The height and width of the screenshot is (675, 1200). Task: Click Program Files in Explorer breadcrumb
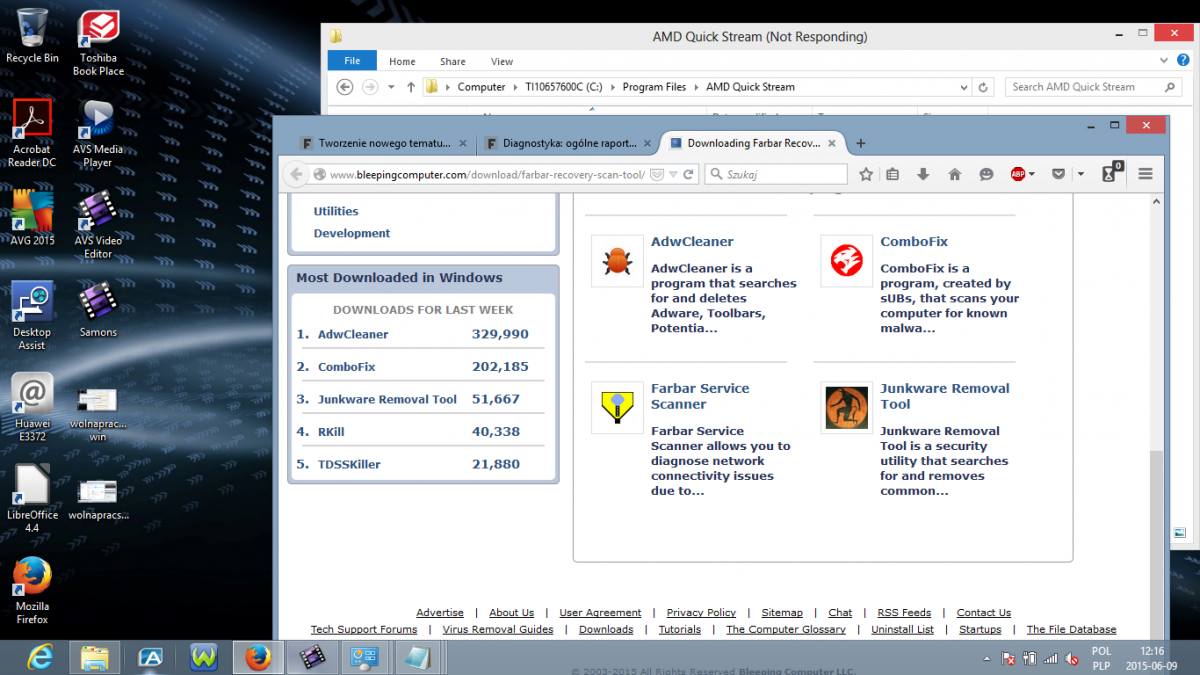[x=654, y=87]
